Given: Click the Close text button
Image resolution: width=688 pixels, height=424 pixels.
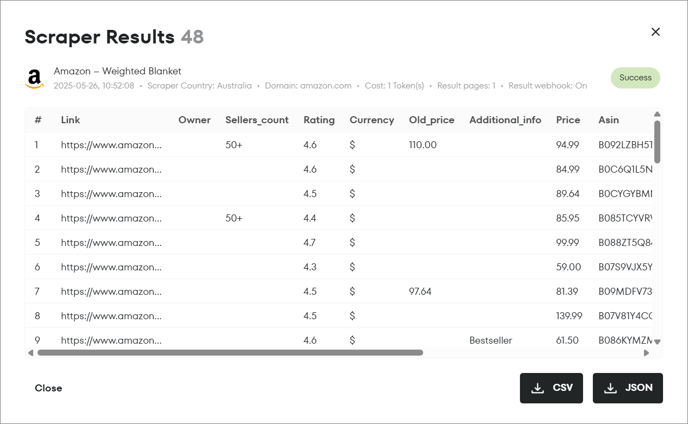Looking at the screenshot, I should (48, 388).
